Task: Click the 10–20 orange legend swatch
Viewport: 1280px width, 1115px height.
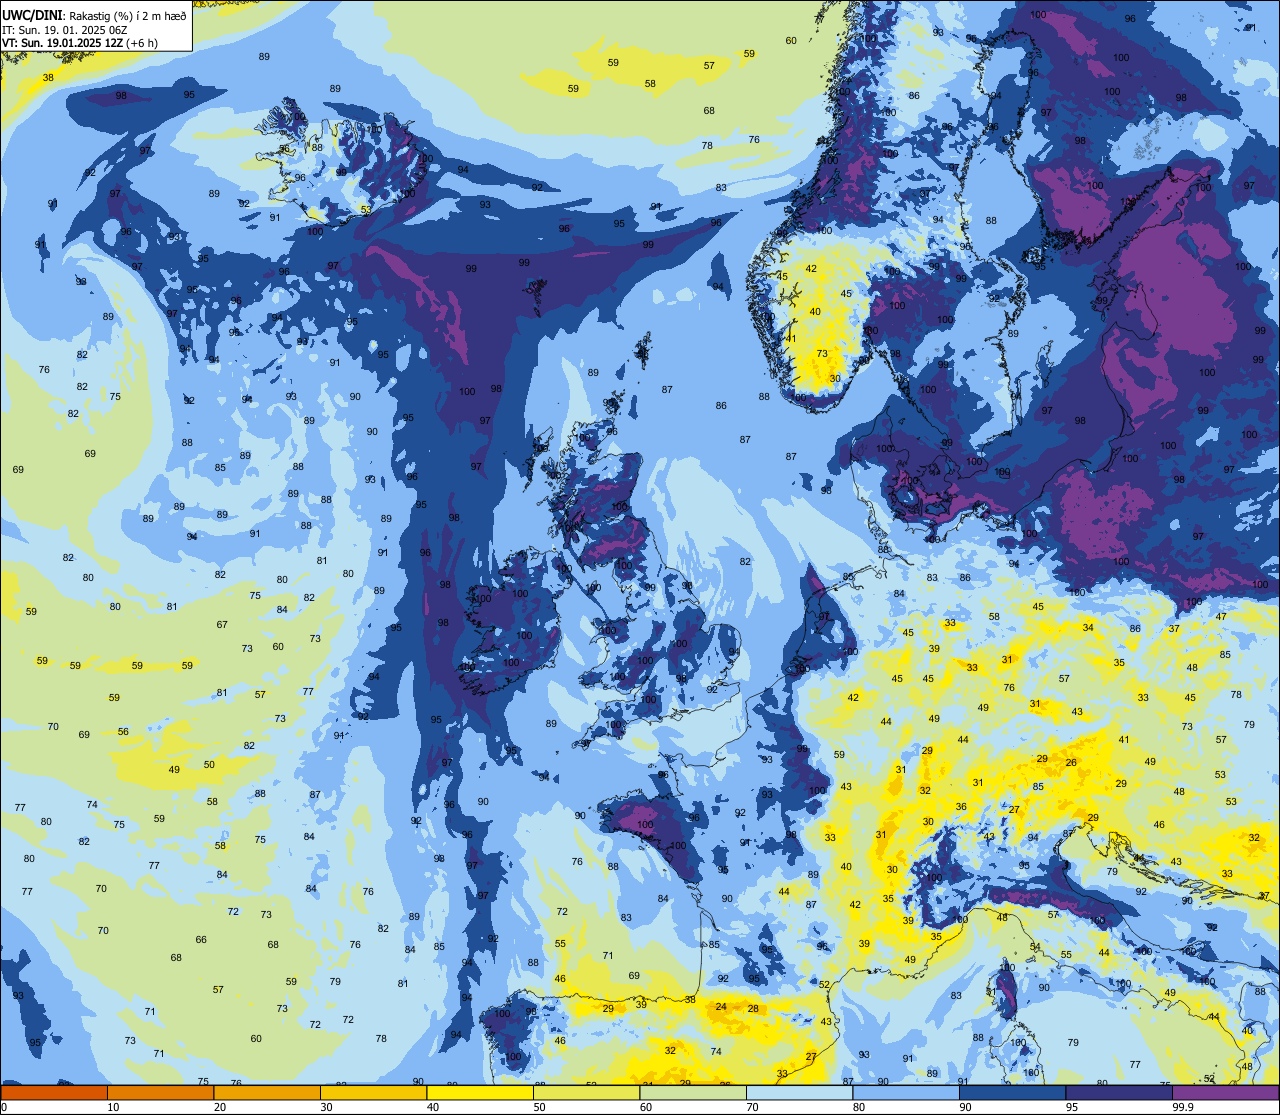Action: pos(160,1092)
